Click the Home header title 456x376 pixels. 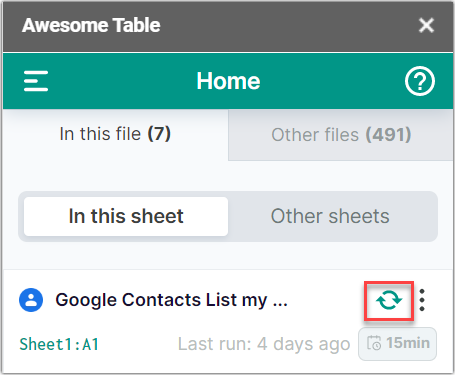pyautogui.click(x=228, y=81)
